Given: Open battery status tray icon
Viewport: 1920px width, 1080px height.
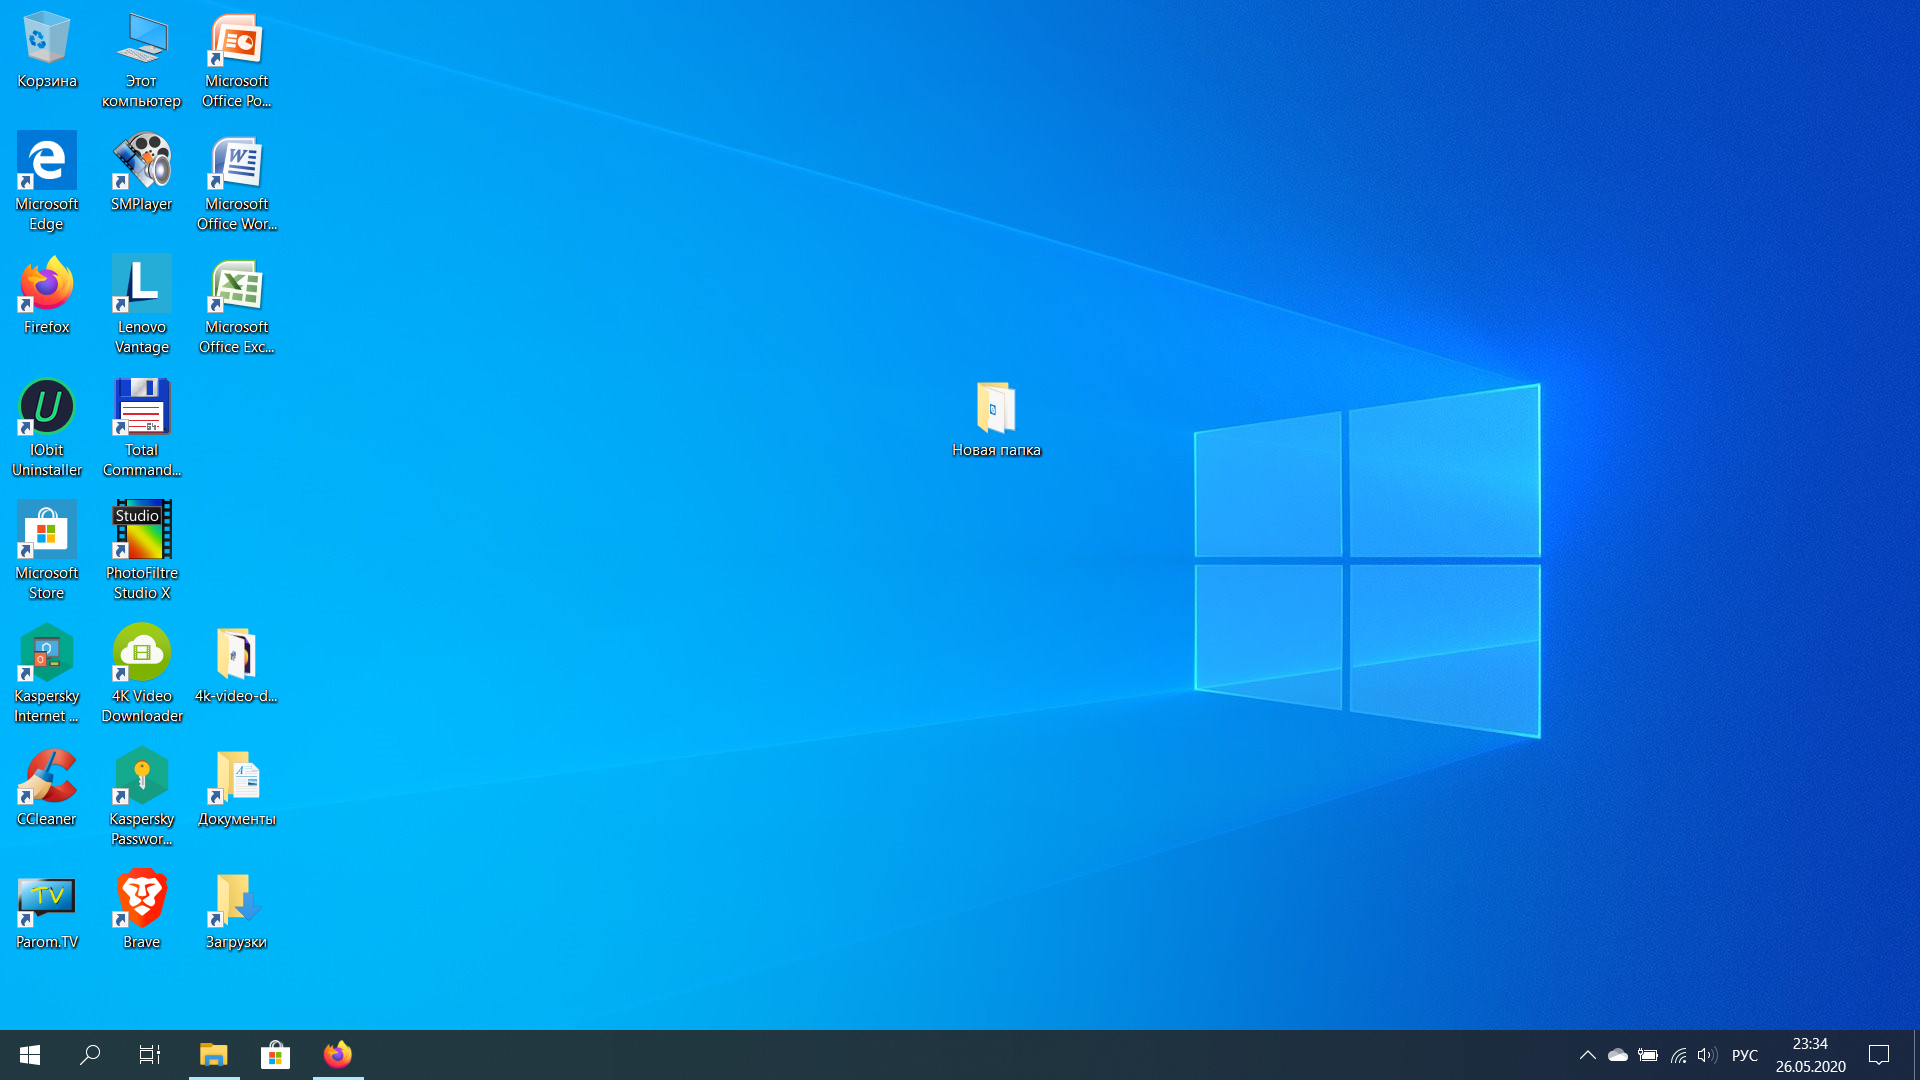Looking at the screenshot, I should click(x=1648, y=1055).
